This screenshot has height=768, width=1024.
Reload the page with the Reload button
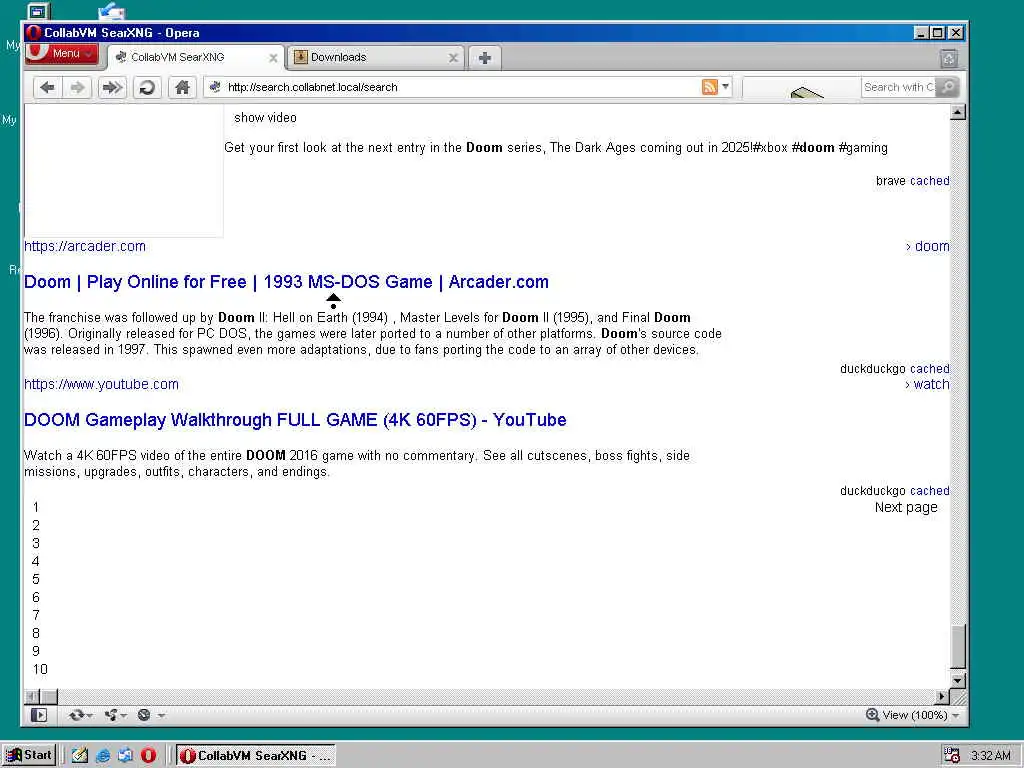pyautogui.click(x=148, y=87)
